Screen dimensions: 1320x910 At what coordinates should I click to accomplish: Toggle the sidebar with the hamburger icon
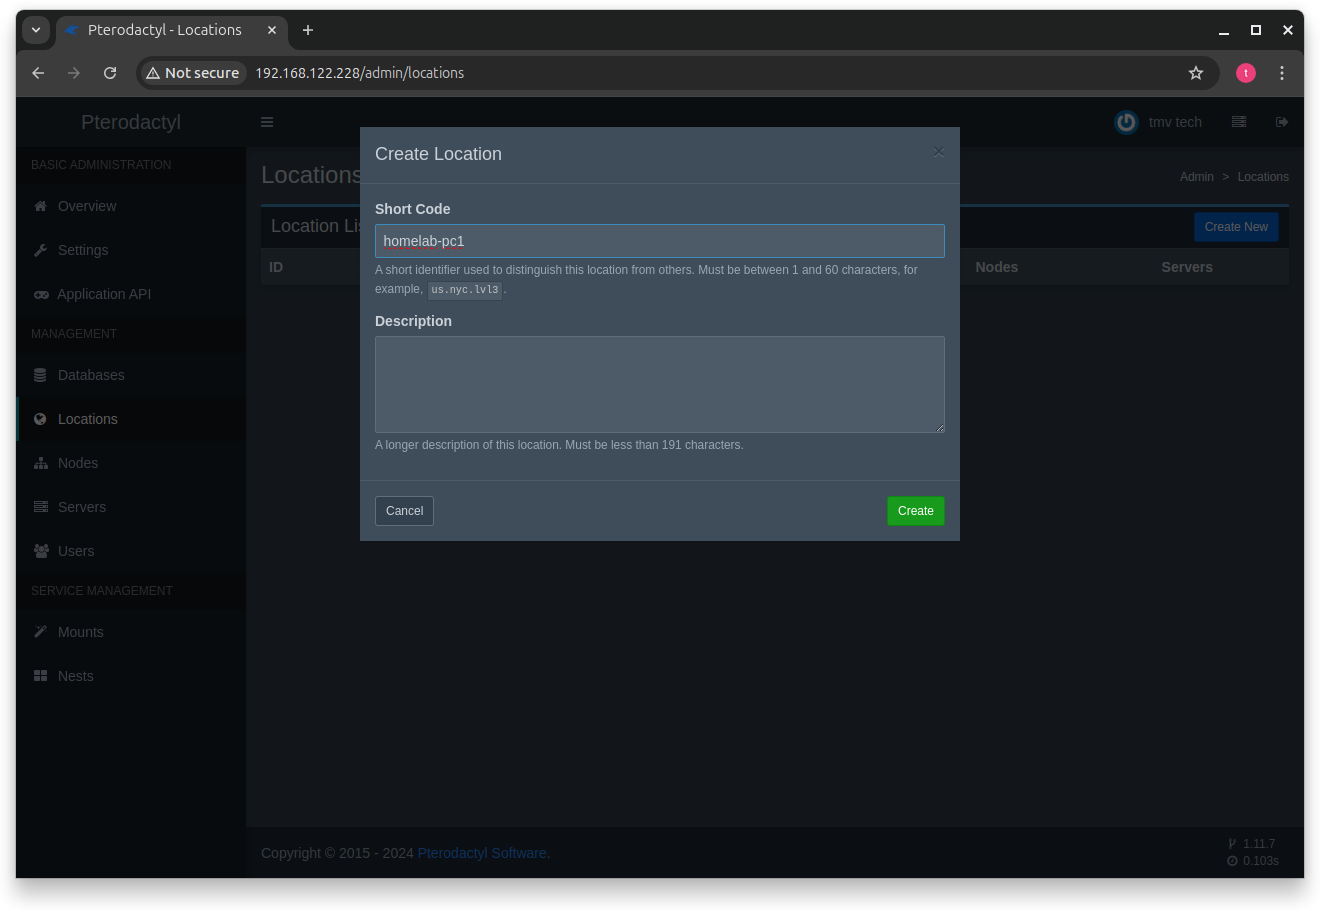[267, 122]
